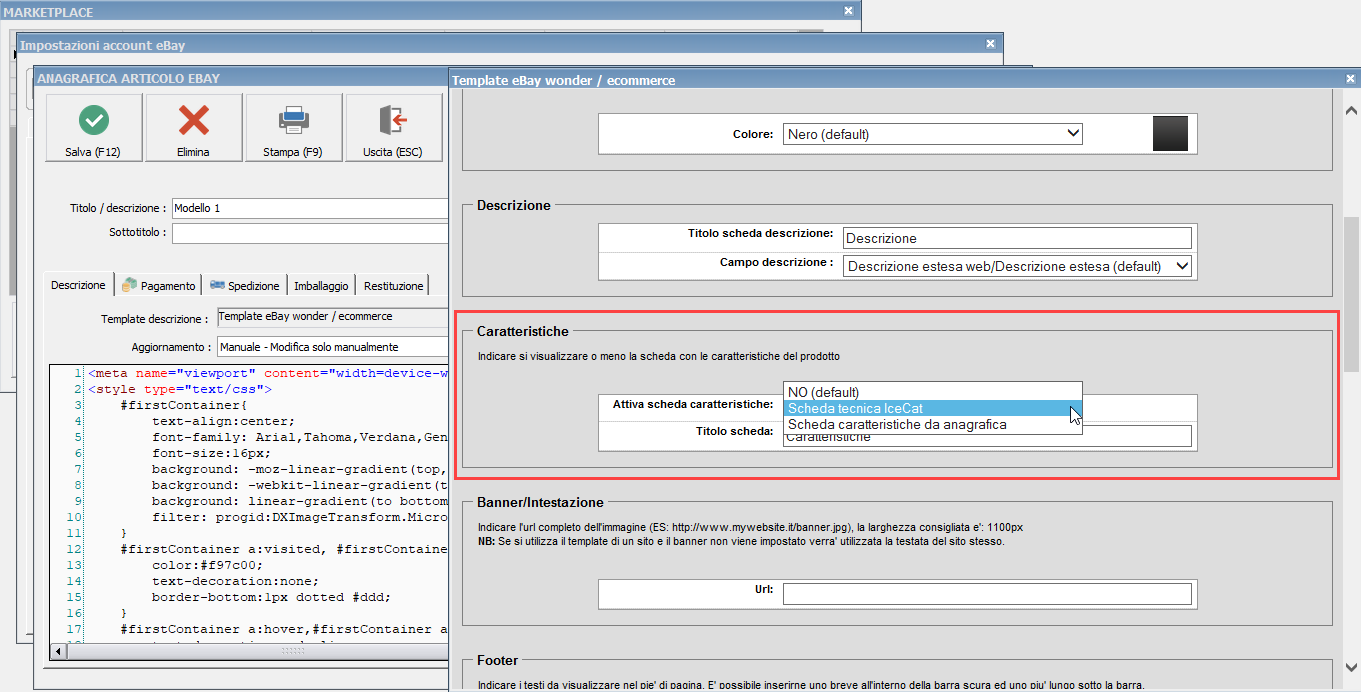Select Scheda caratteristiche da anagrafica option
Viewport: 1361px width, 692px height.
pyautogui.click(x=932, y=424)
